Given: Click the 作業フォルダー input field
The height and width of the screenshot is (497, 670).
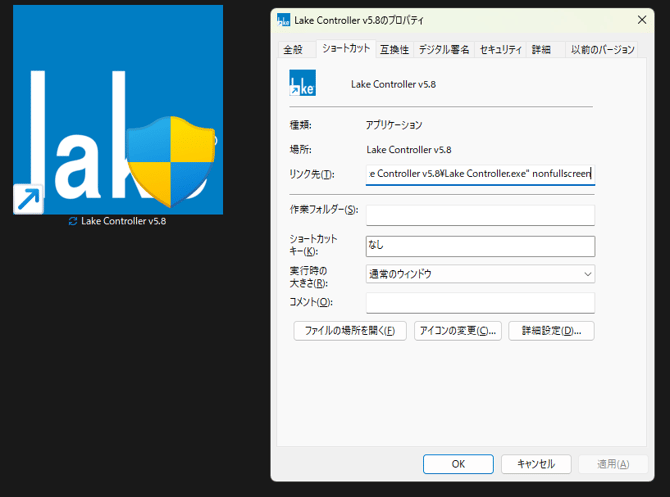Looking at the screenshot, I should coord(480,215).
